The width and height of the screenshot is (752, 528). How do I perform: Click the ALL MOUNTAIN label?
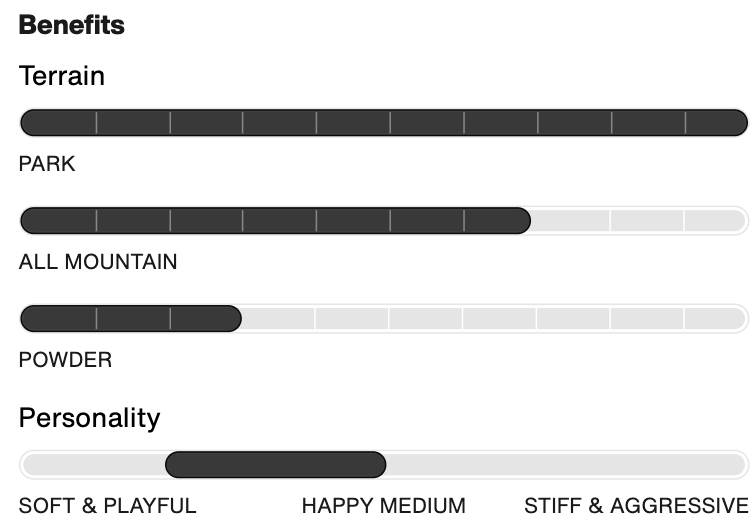[x=98, y=262]
